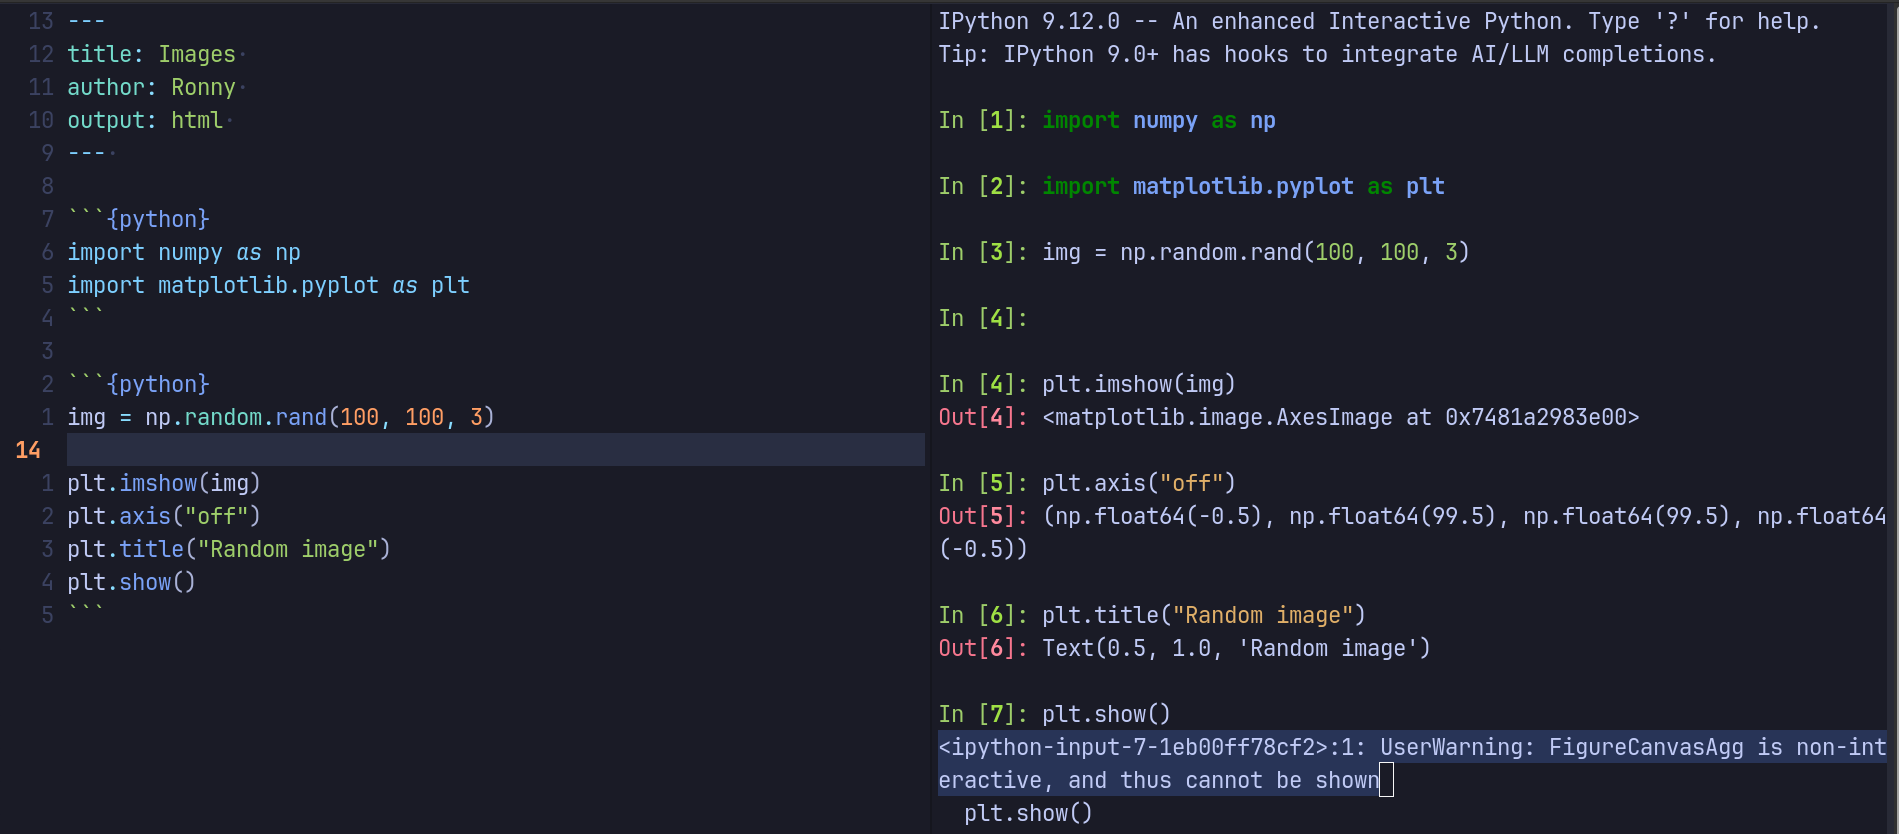Click 'import numpy as np' in the editor pane
The image size is (1899, 834).
pos(184,252)
